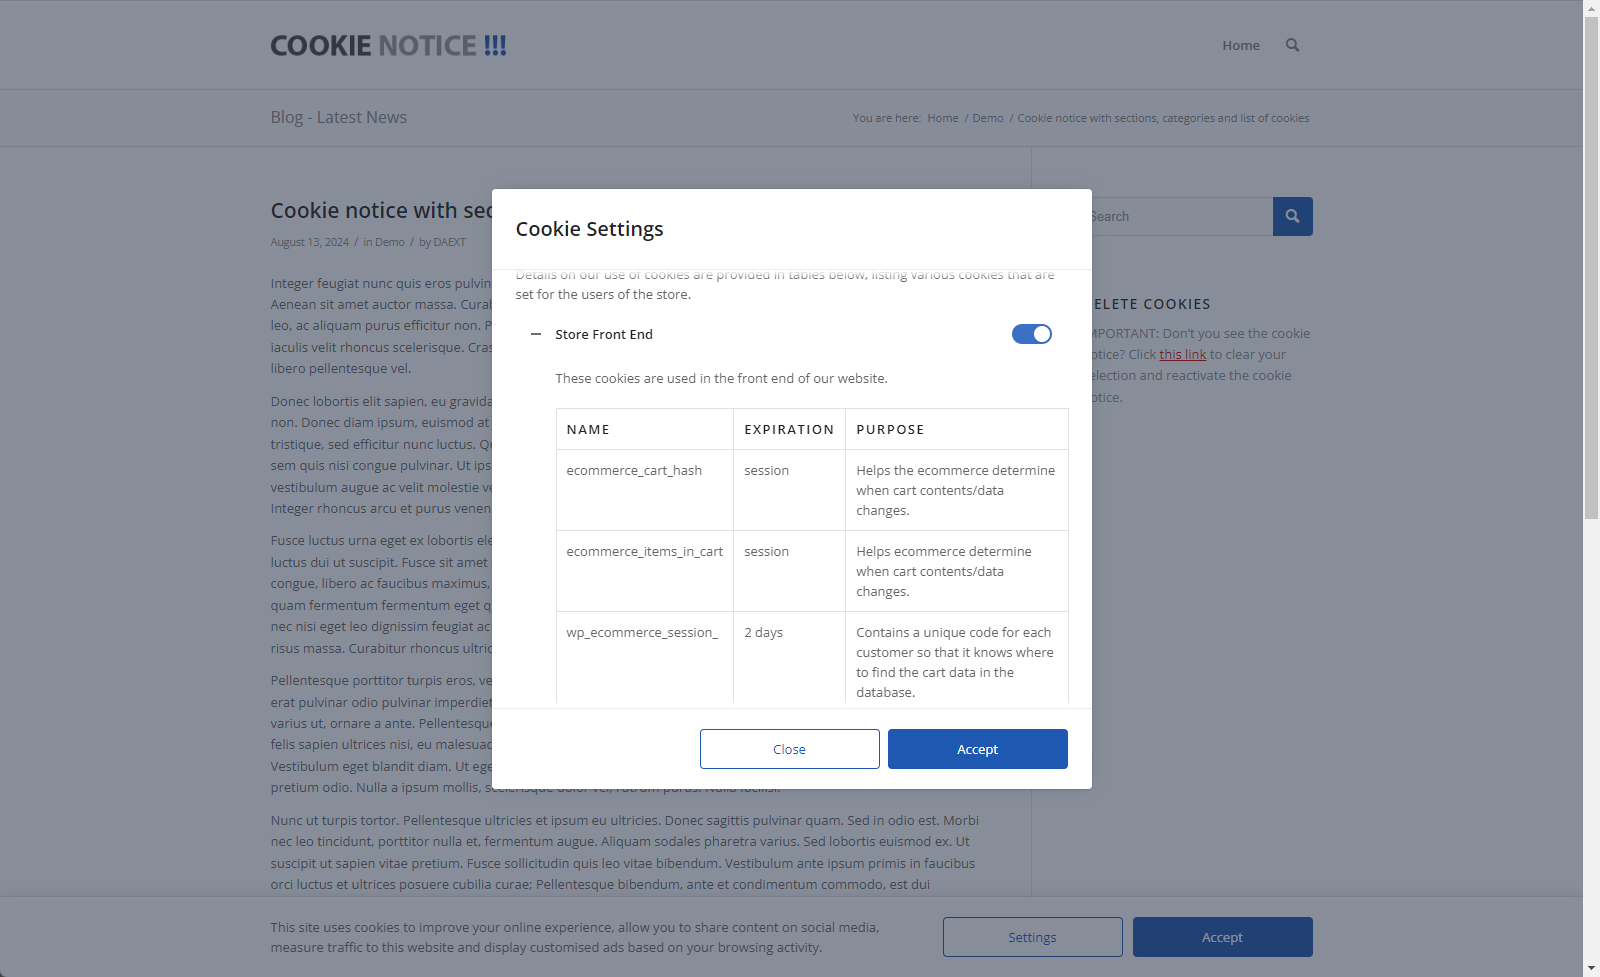Click the Store Front End section label
Image resolution: width=1600 pixels, height=977 pixels.
(x=604, y=334)
